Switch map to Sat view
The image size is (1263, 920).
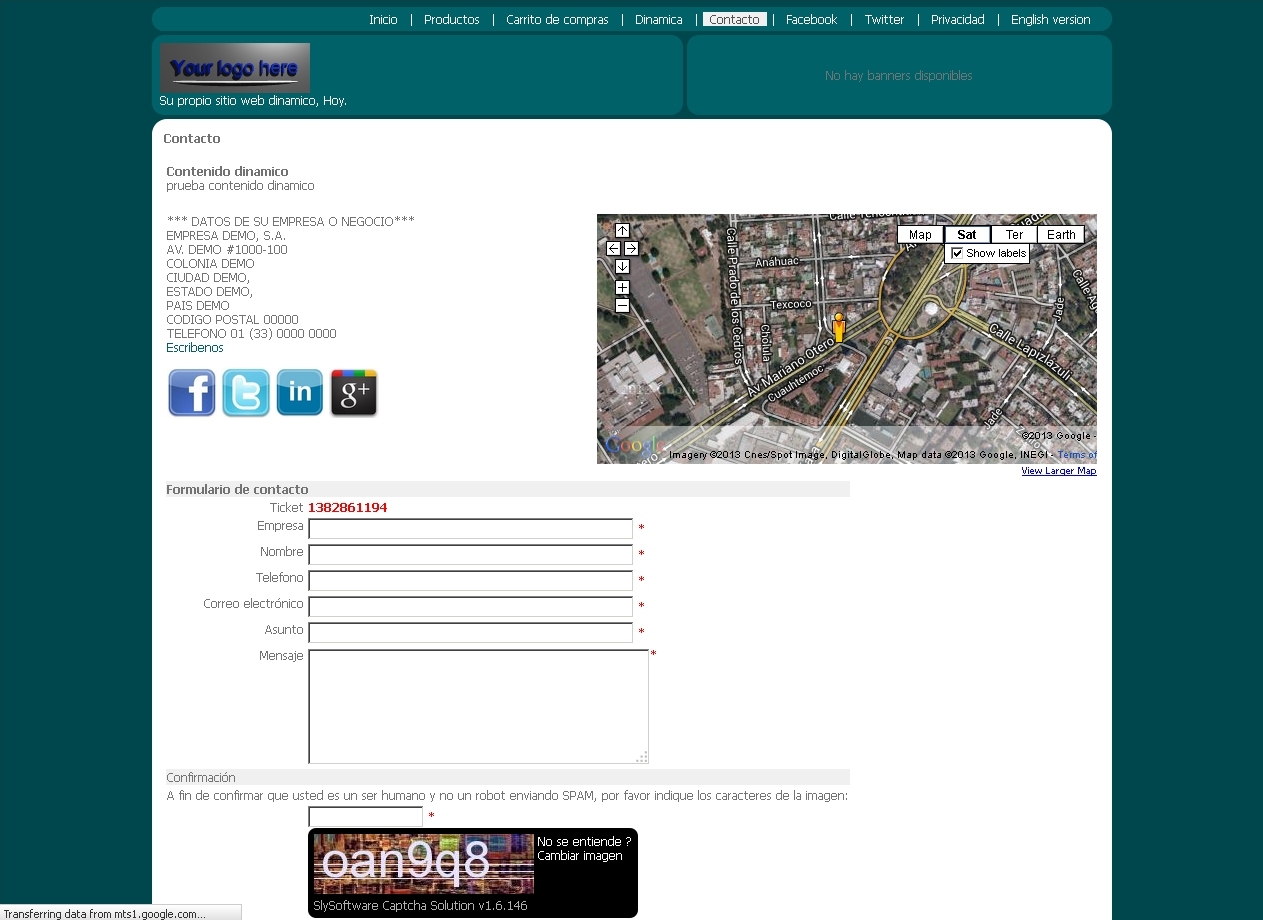[967, 235]
